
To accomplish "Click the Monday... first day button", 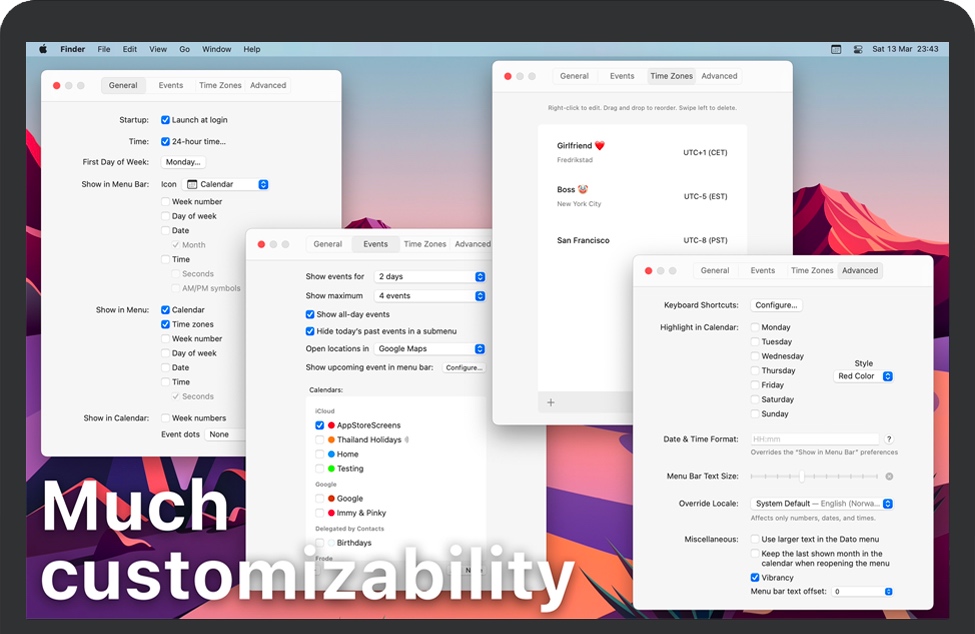I will click(183, 162).
